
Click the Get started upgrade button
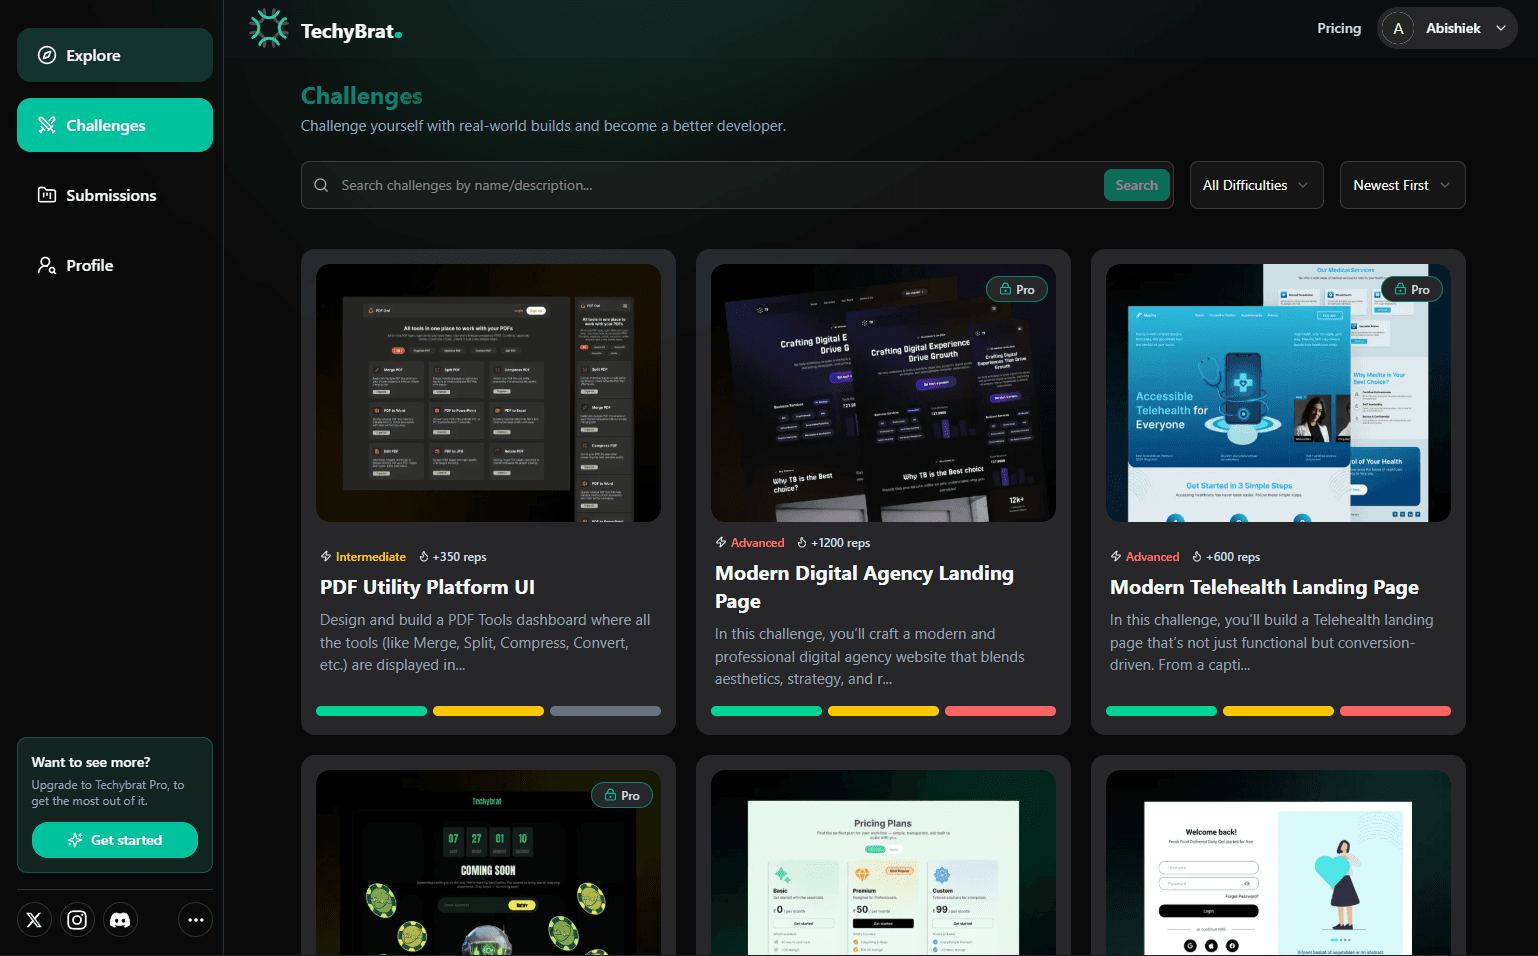coord(115,840)
